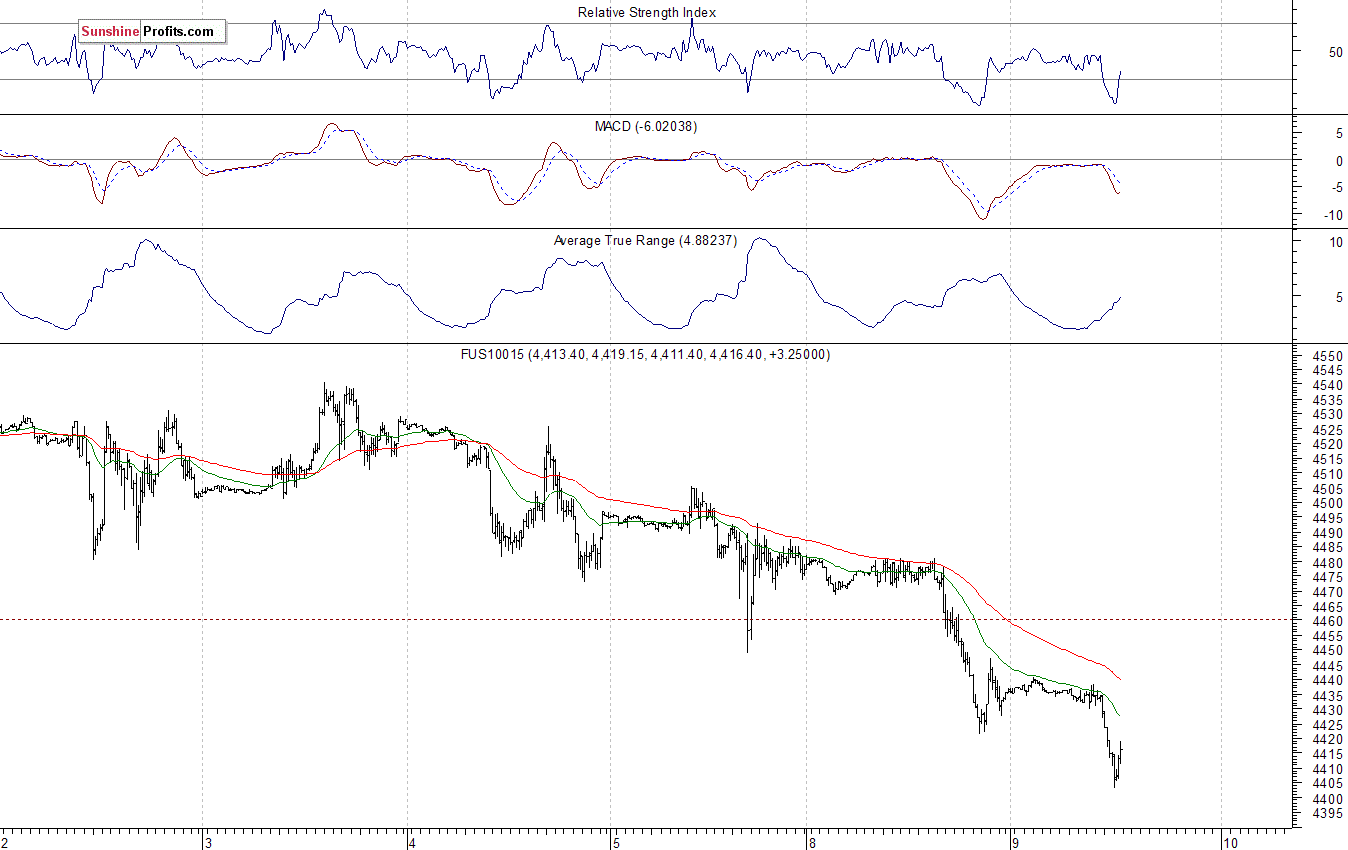Click the MACD (-6.02038) label

(646, 127)
